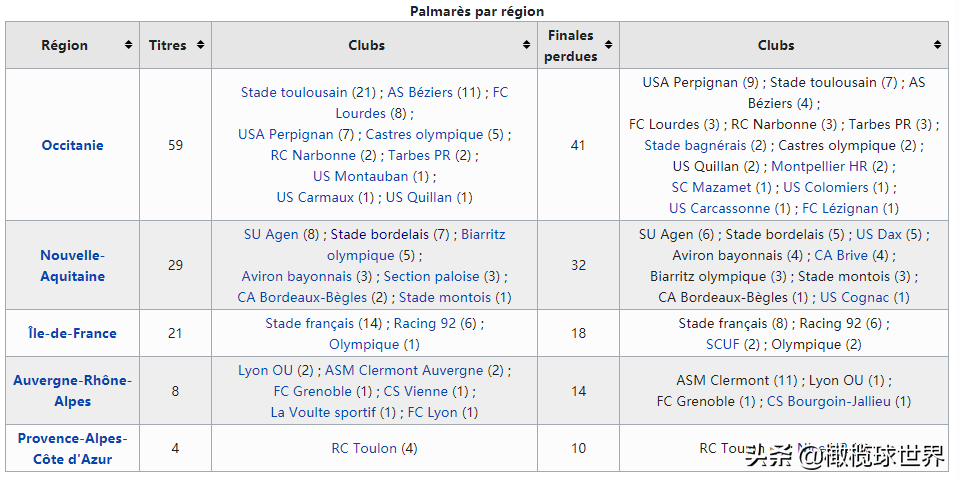The image size is (959, 482).
Task: Click the RC Toulon titles link
Action: [x=364, y=448]
